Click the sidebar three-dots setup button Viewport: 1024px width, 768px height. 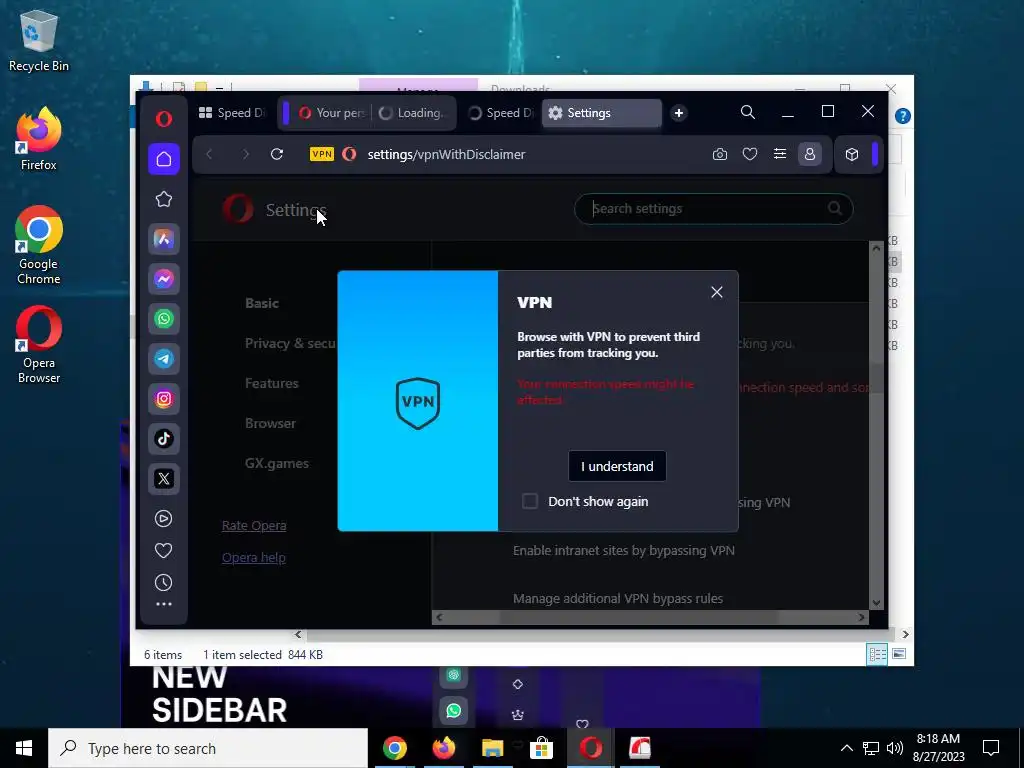pos(163,604)
